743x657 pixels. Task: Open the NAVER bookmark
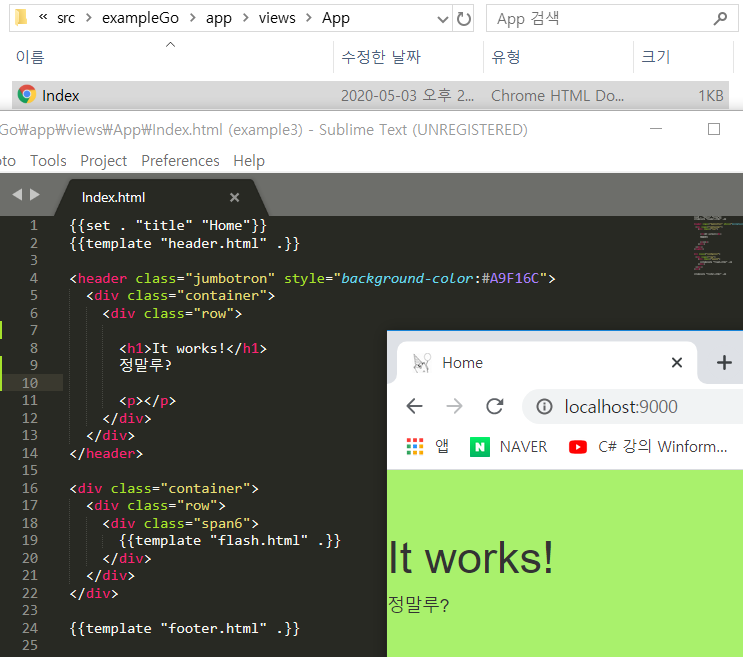(x=508, y=446)
